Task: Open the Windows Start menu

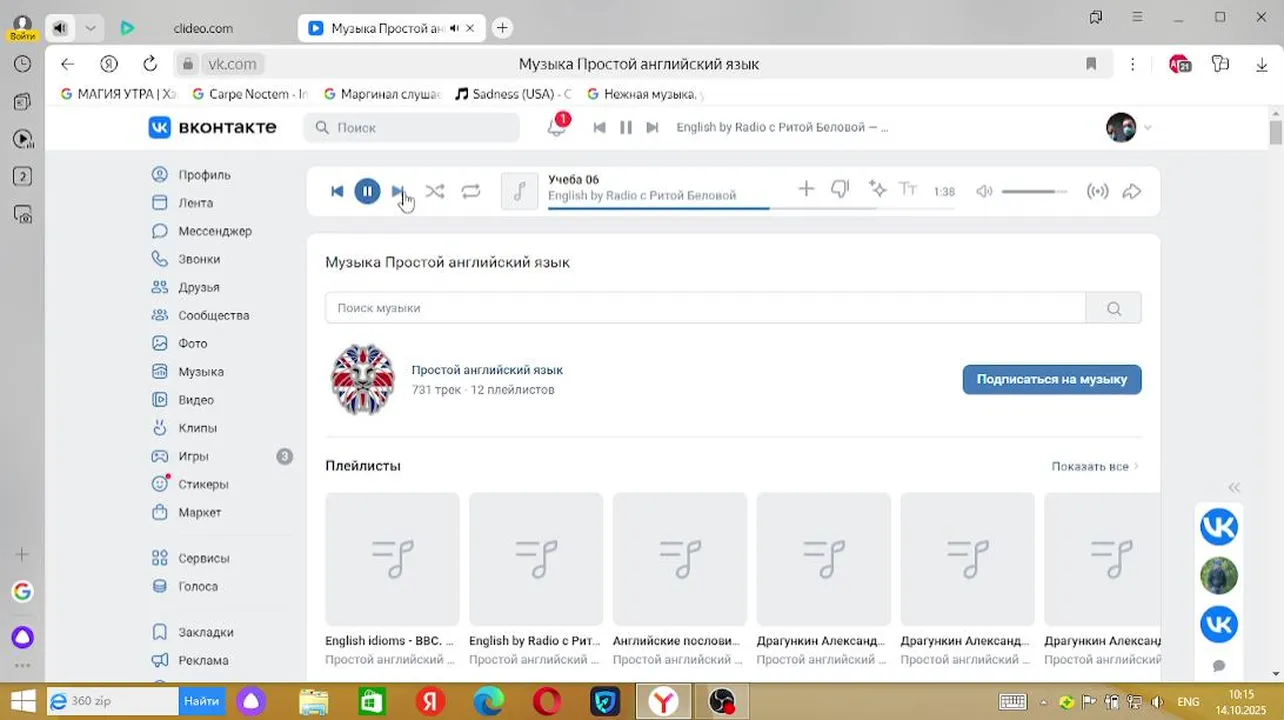Action: point(22,701)
